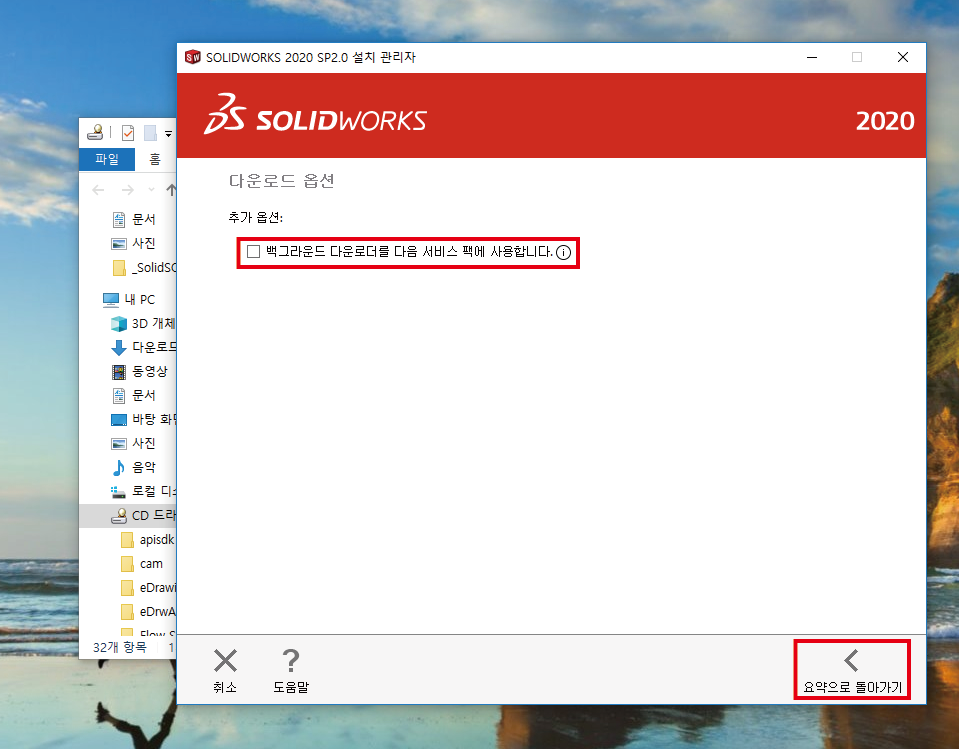Click the 취소 cancel button
The width and height of the screenshot is (959, 749).
click(225, 671)
